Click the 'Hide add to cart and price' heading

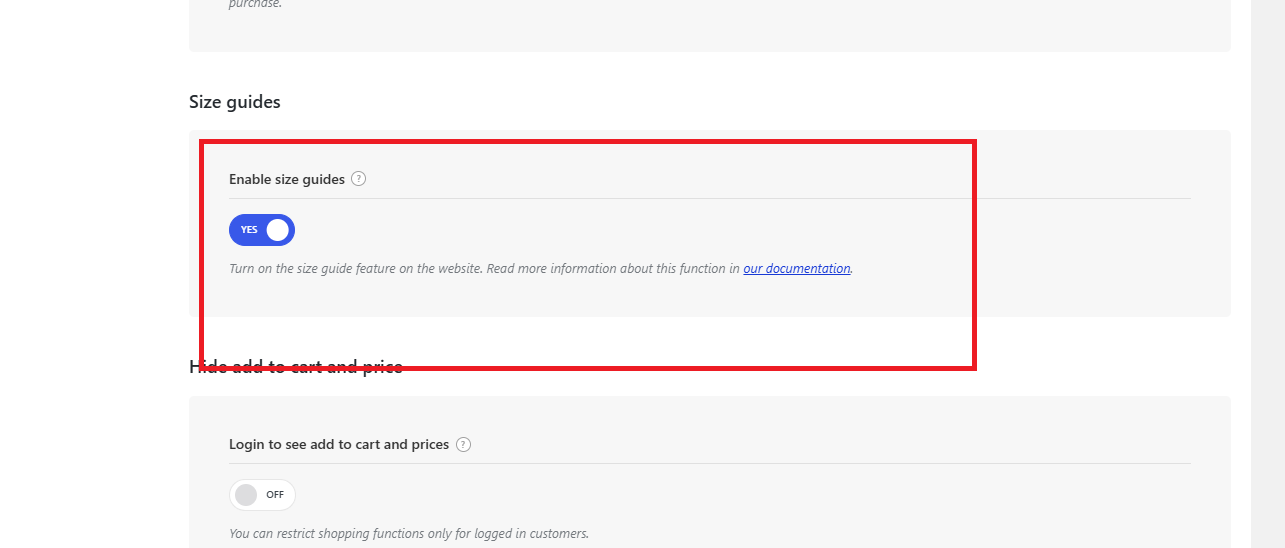[x=296, y=367]
